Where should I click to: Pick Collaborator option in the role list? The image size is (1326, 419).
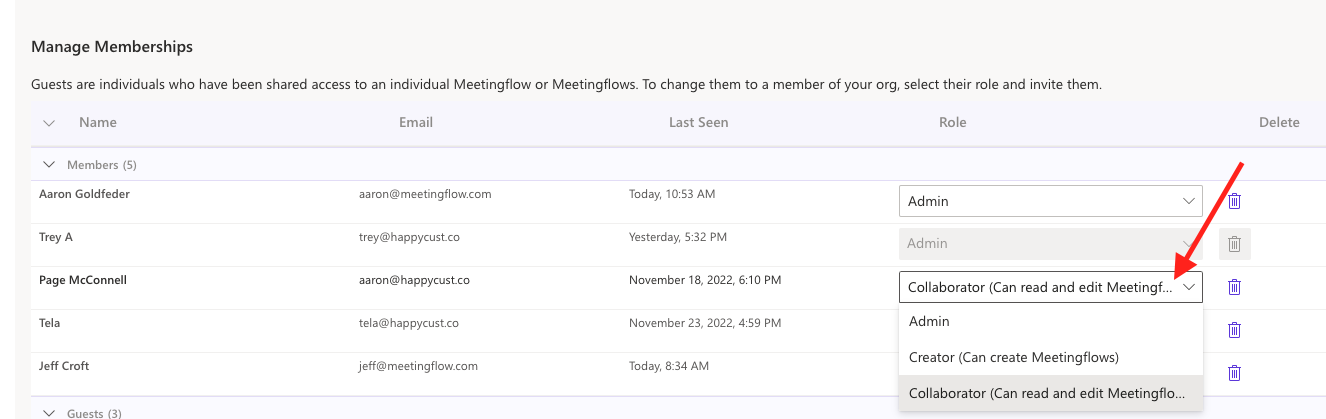(1050, 393)
